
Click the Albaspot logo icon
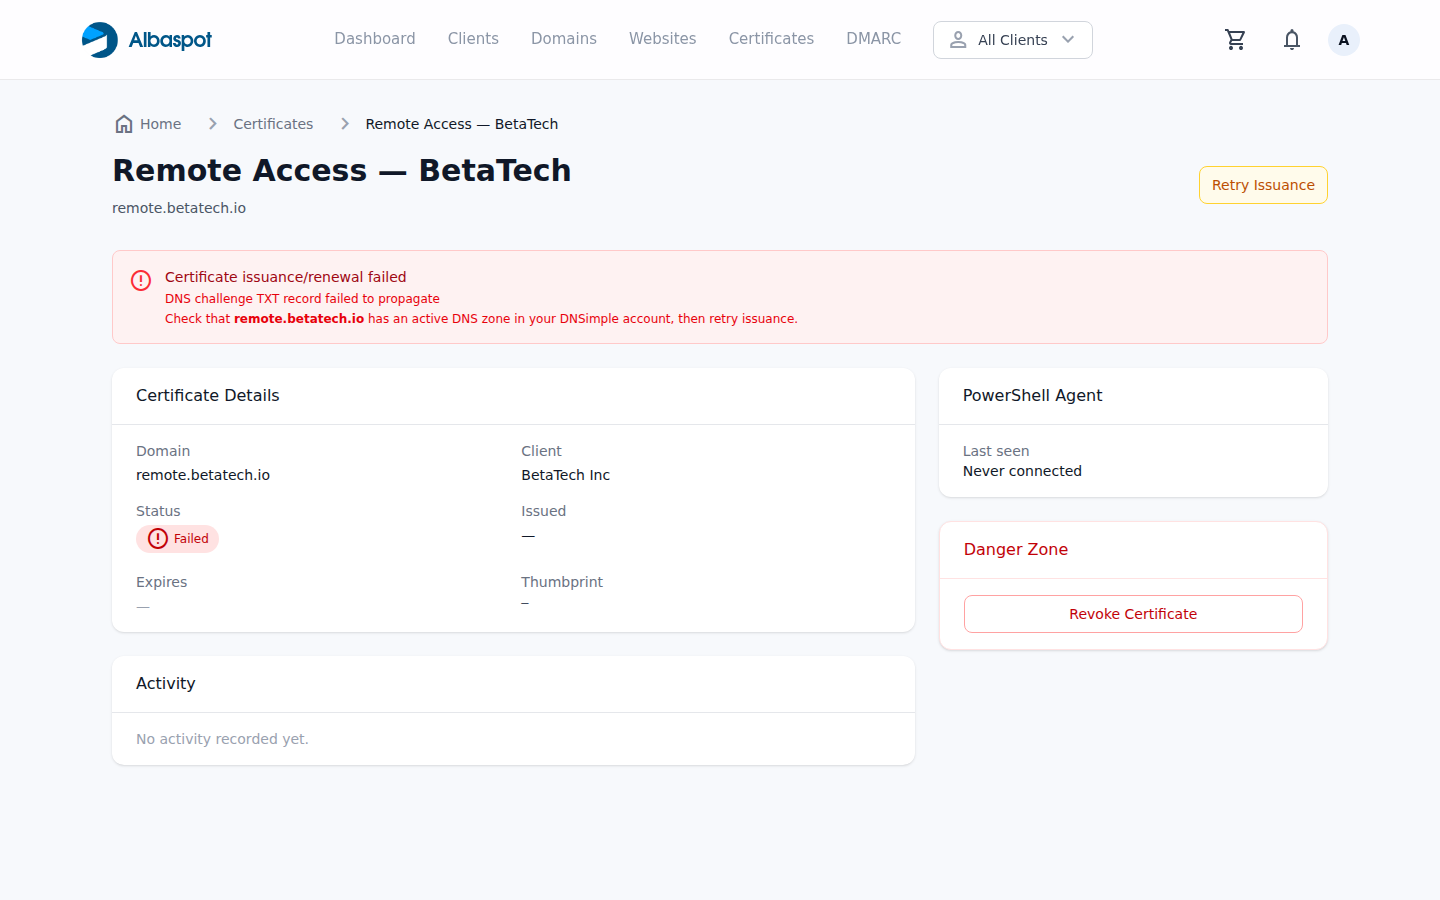click(x=99, y=40)
